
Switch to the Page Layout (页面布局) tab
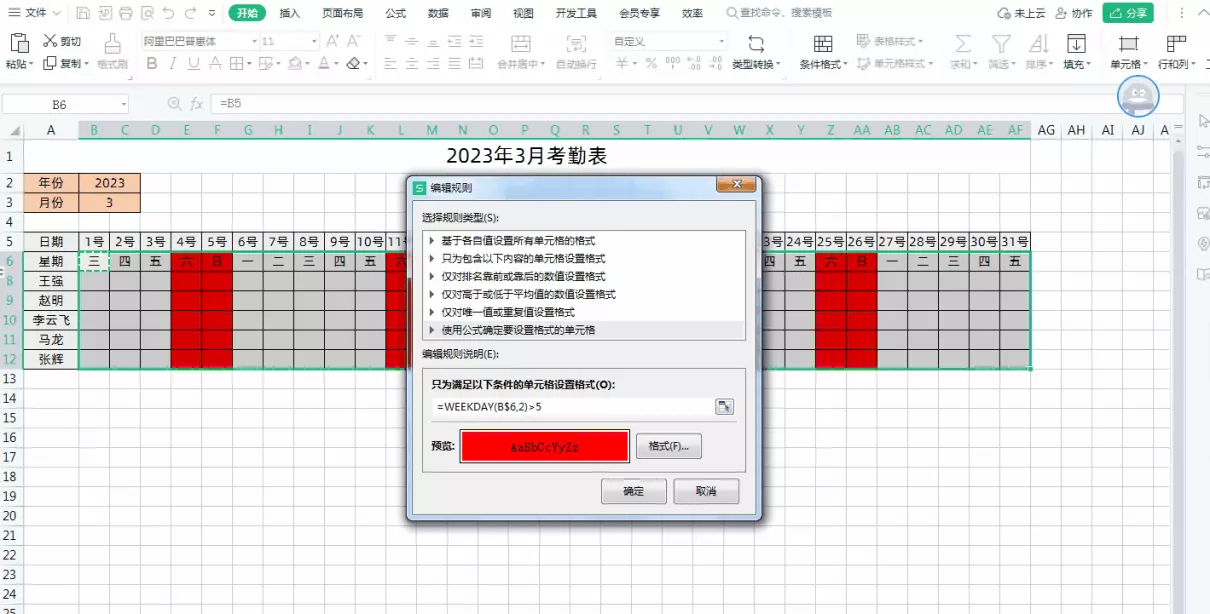click(x=343, y=13)
